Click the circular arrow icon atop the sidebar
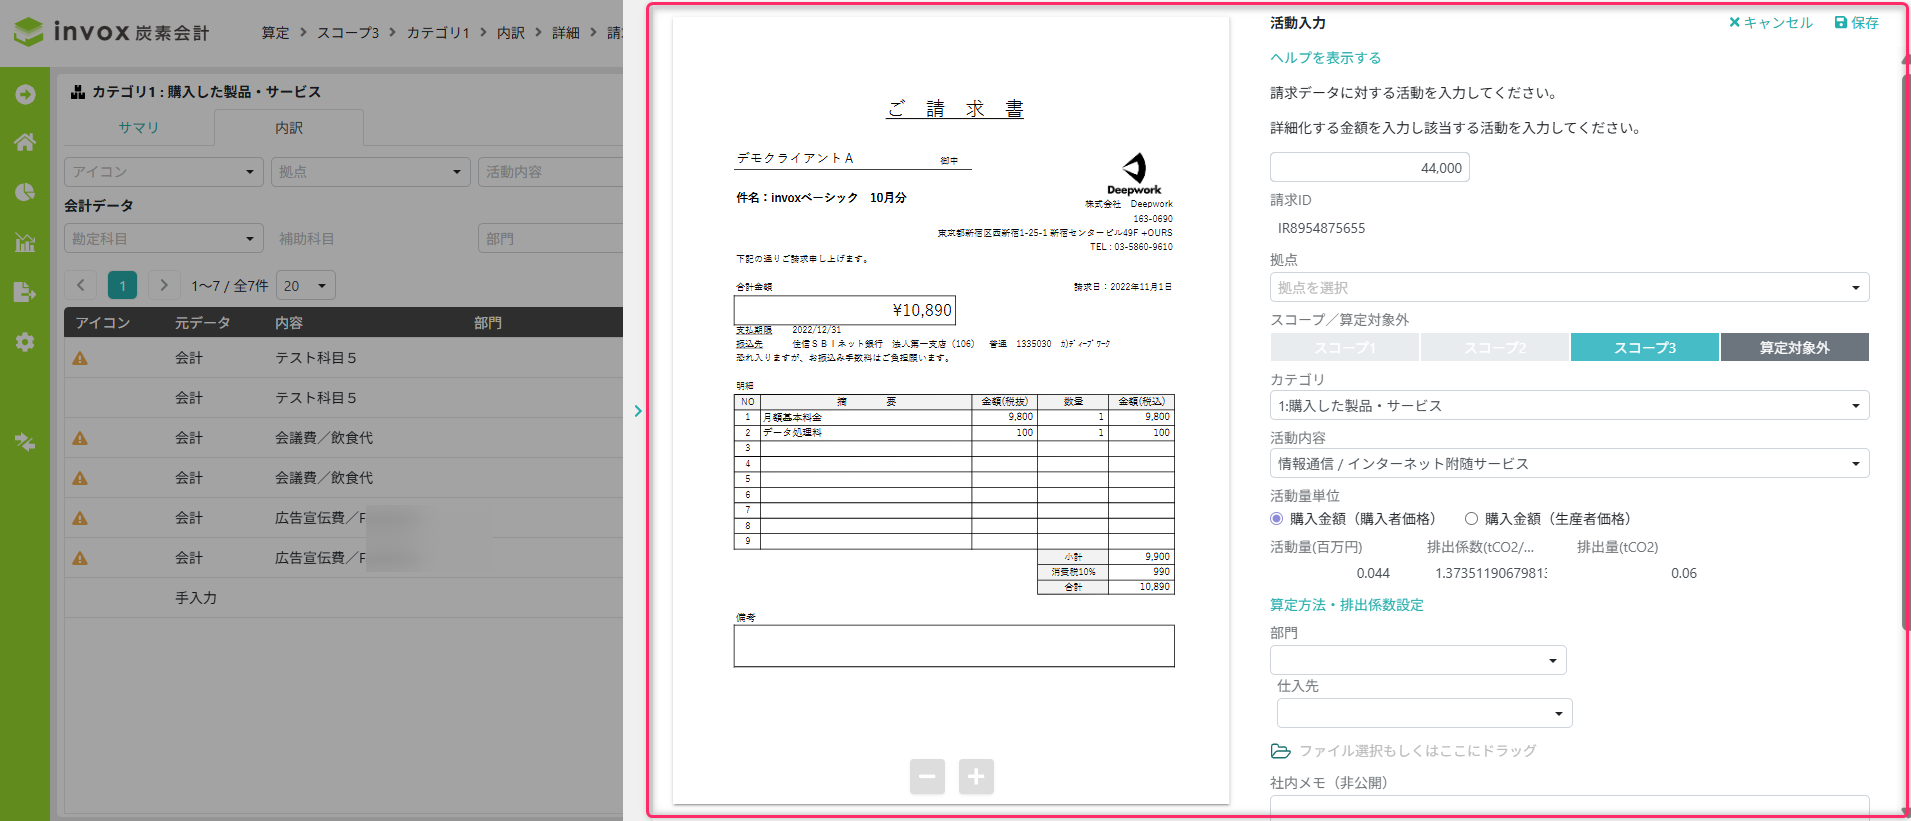 (25, 94)
